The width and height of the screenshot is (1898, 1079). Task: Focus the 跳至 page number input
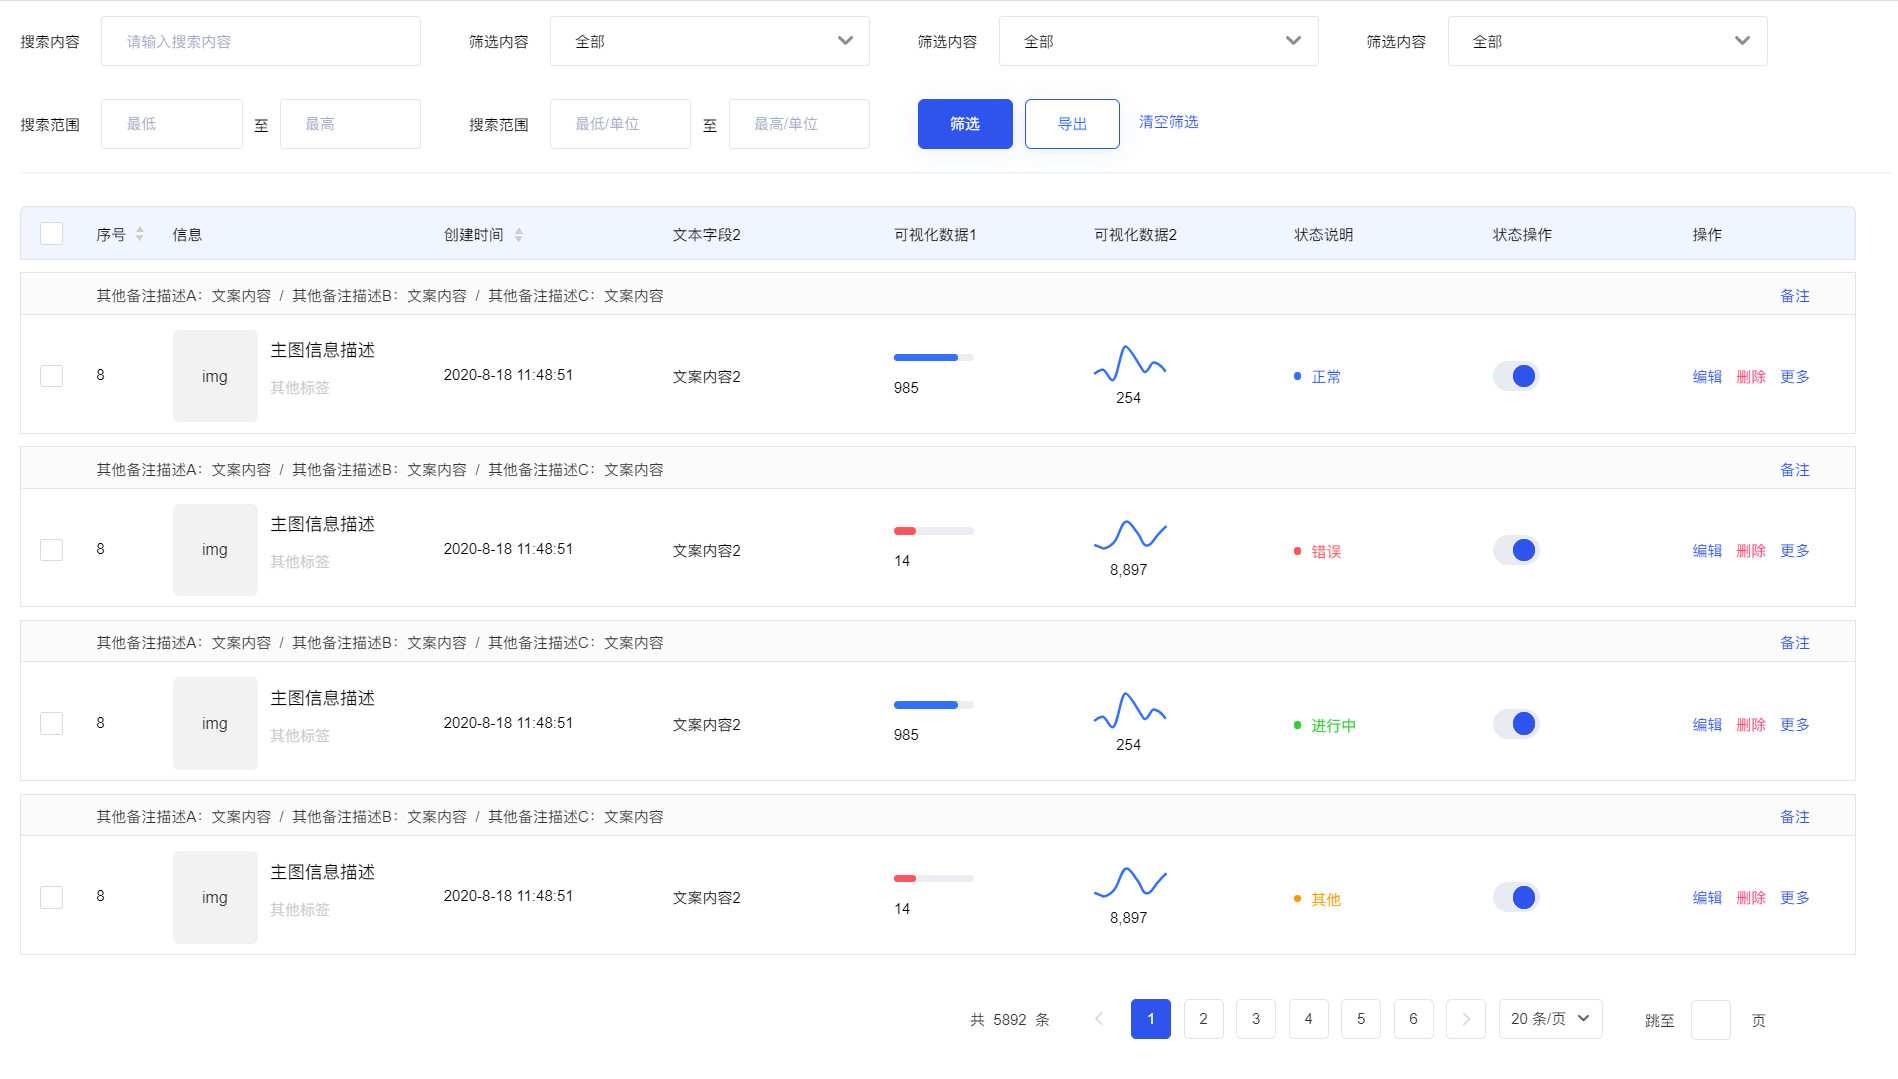1711,1020
